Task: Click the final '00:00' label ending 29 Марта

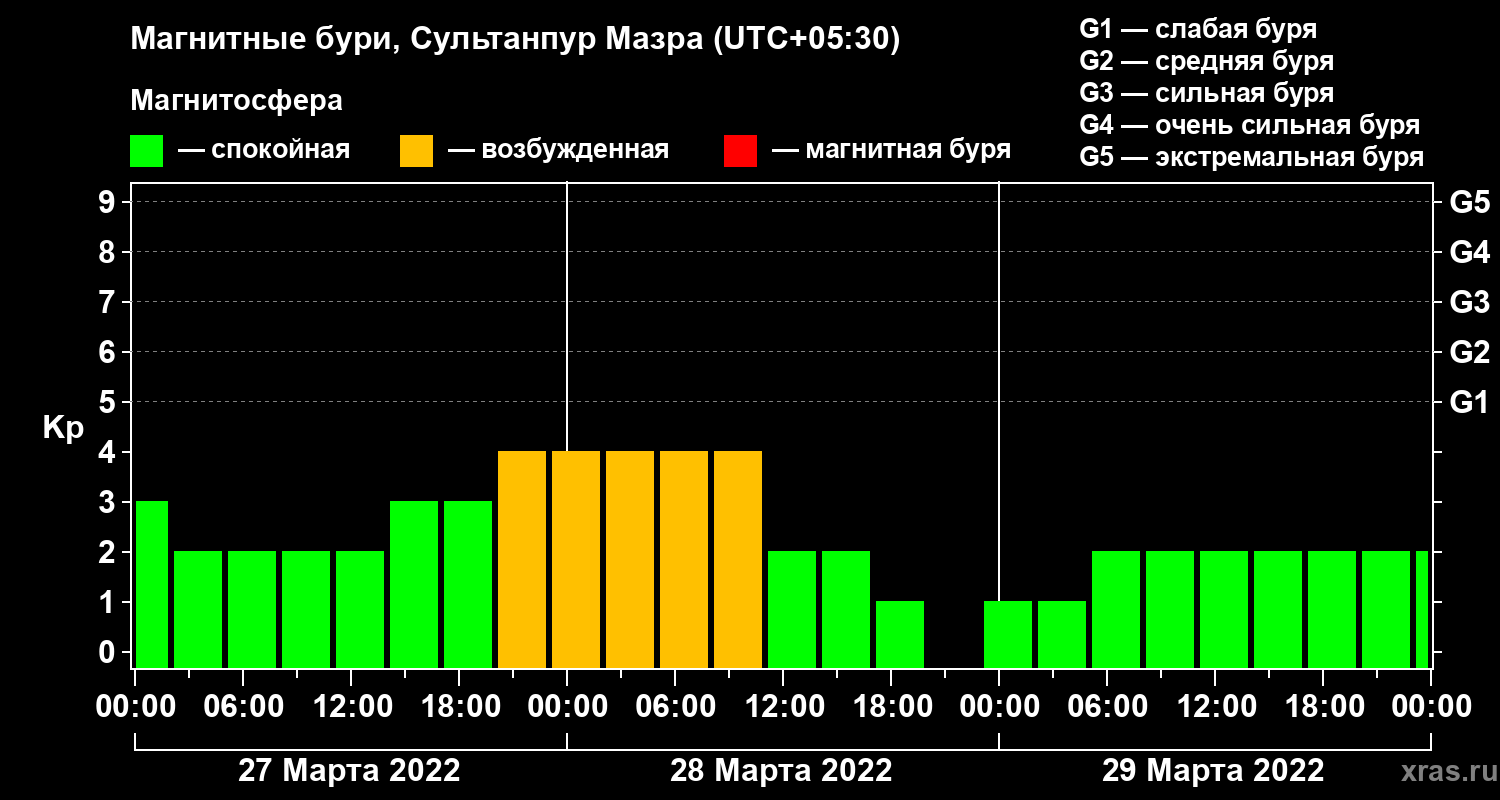Action: (1431, 707)
